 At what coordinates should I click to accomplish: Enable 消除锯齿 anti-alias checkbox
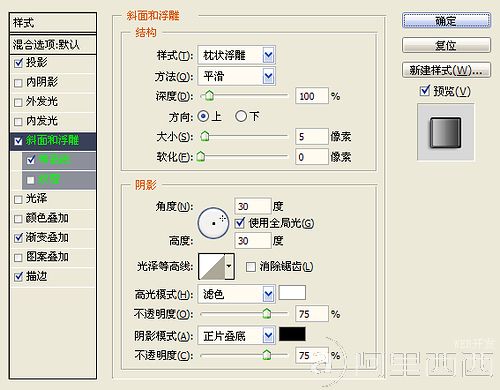[251, 266]
